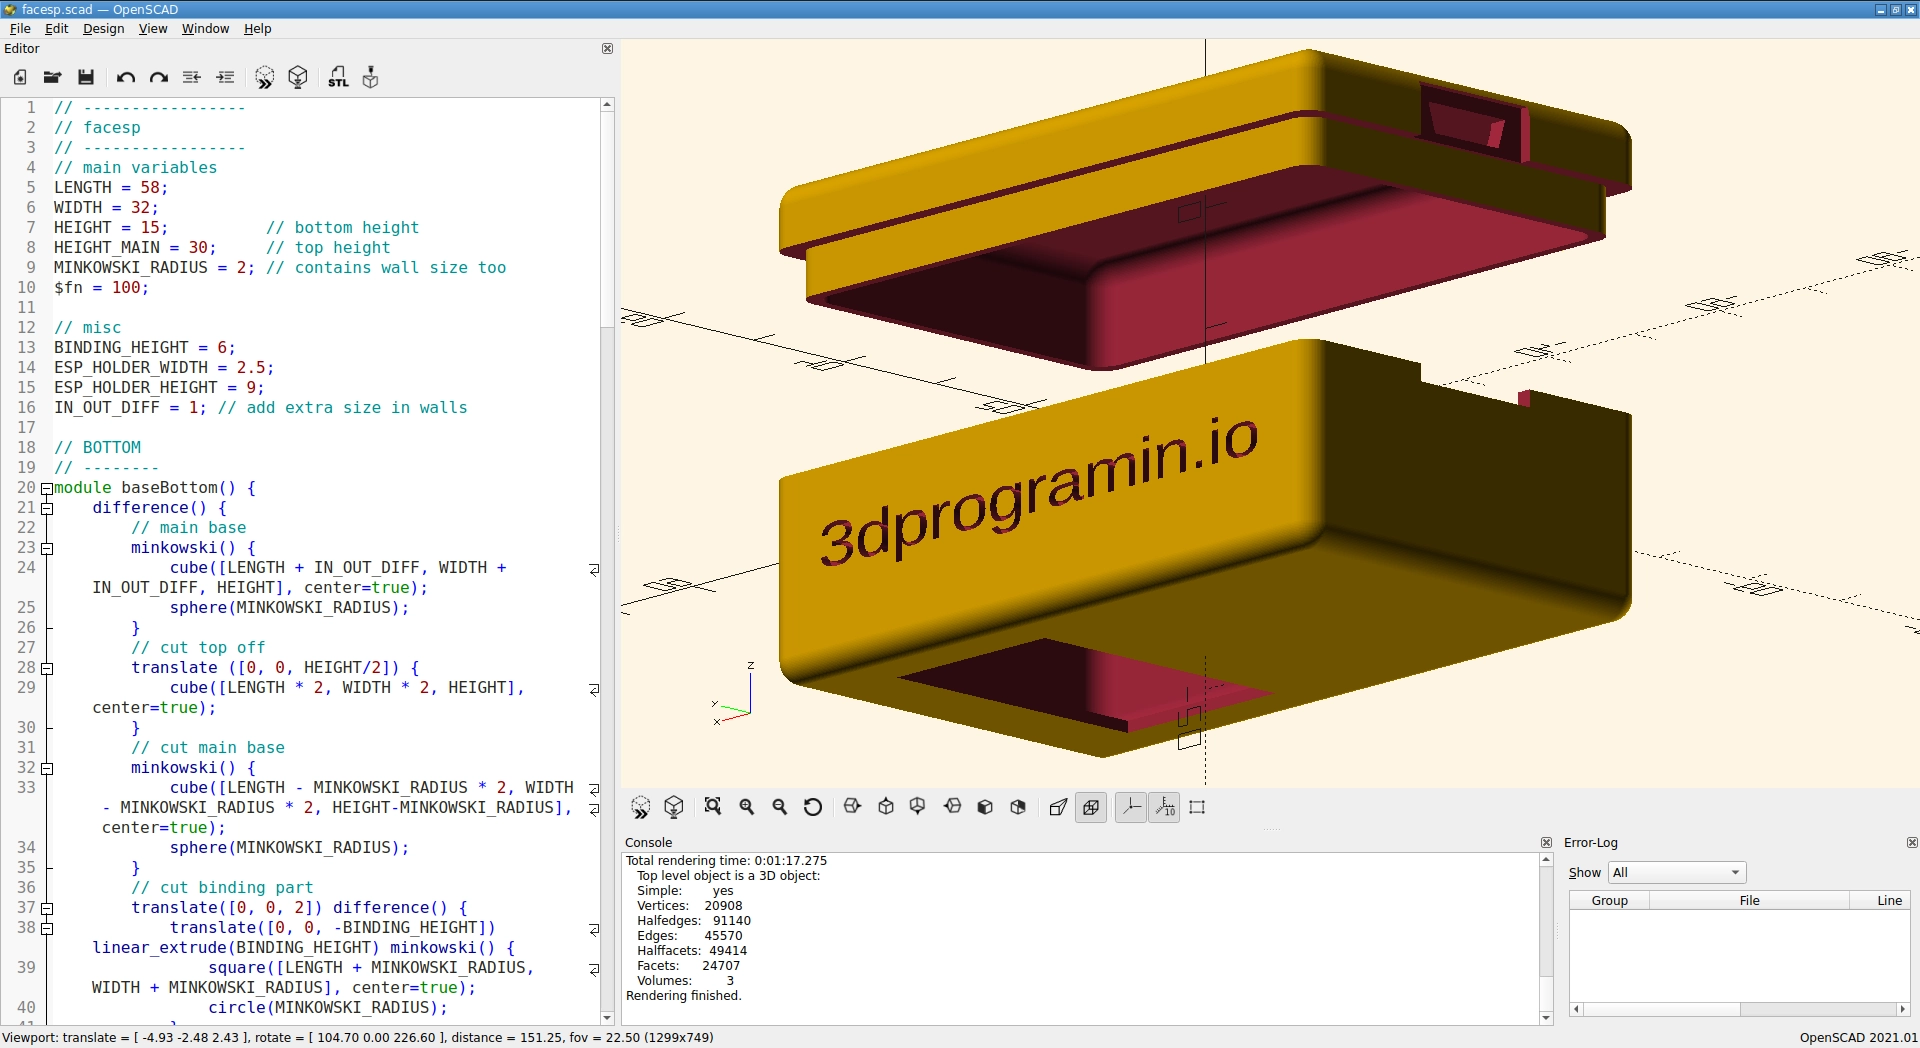Click the 'OpenSCAD 2021.01' version label

[1858, 1037]
